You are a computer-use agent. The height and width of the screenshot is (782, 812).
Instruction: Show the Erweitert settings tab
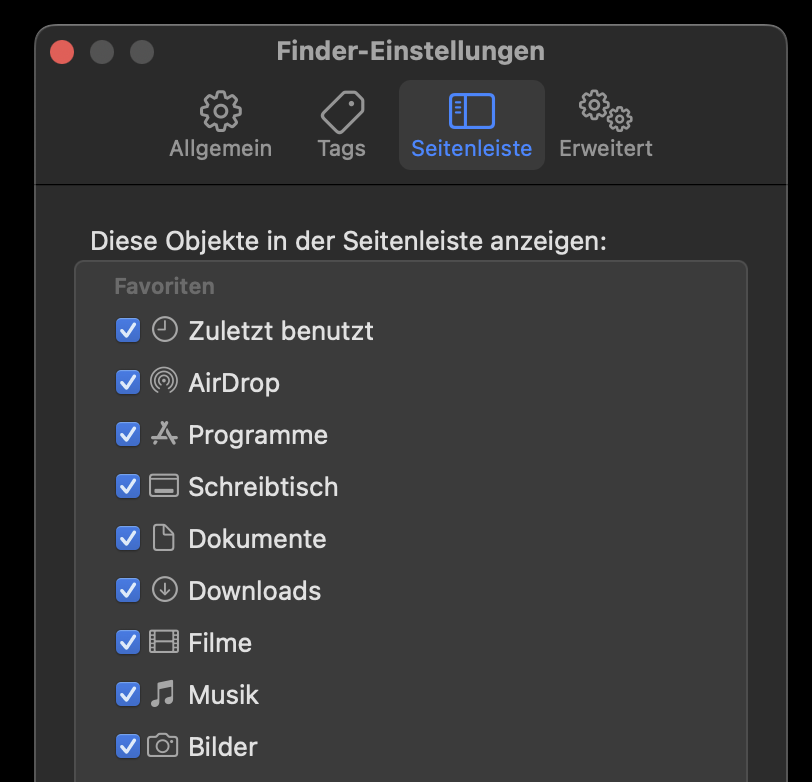(x=605, y=126)
